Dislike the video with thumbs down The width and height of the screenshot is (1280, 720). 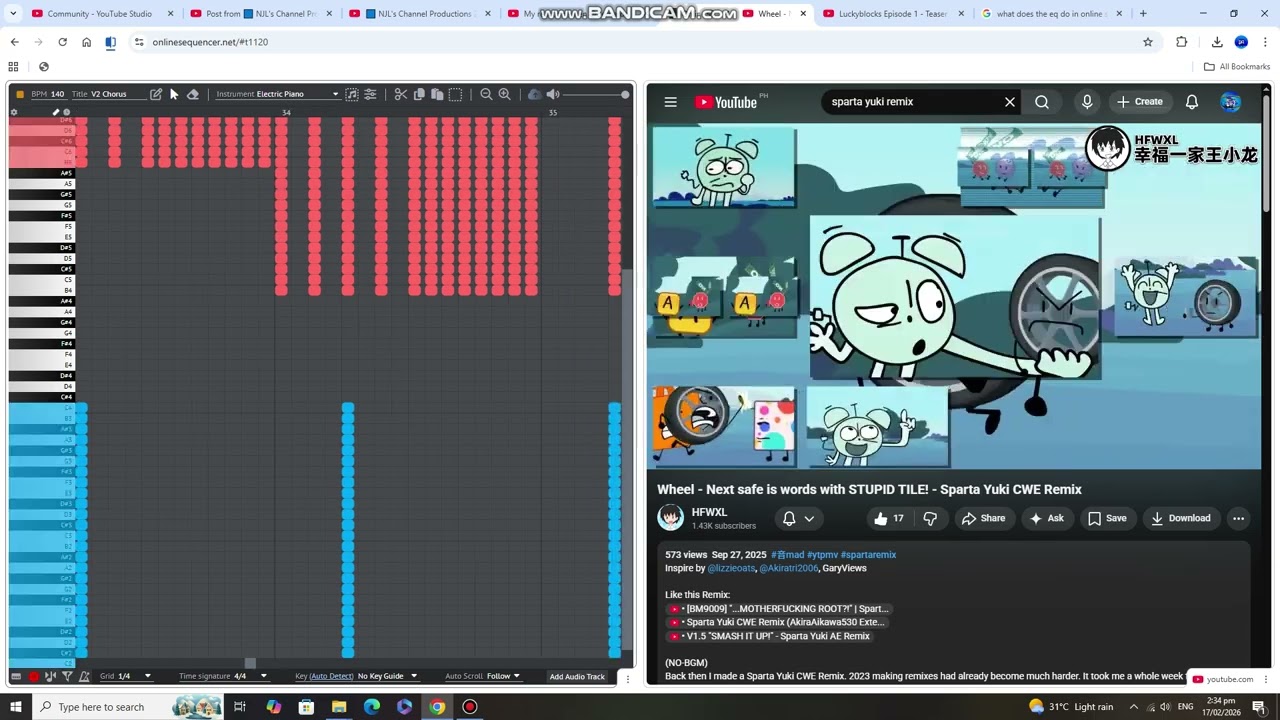pyautogui.click(x=930, y=518)
